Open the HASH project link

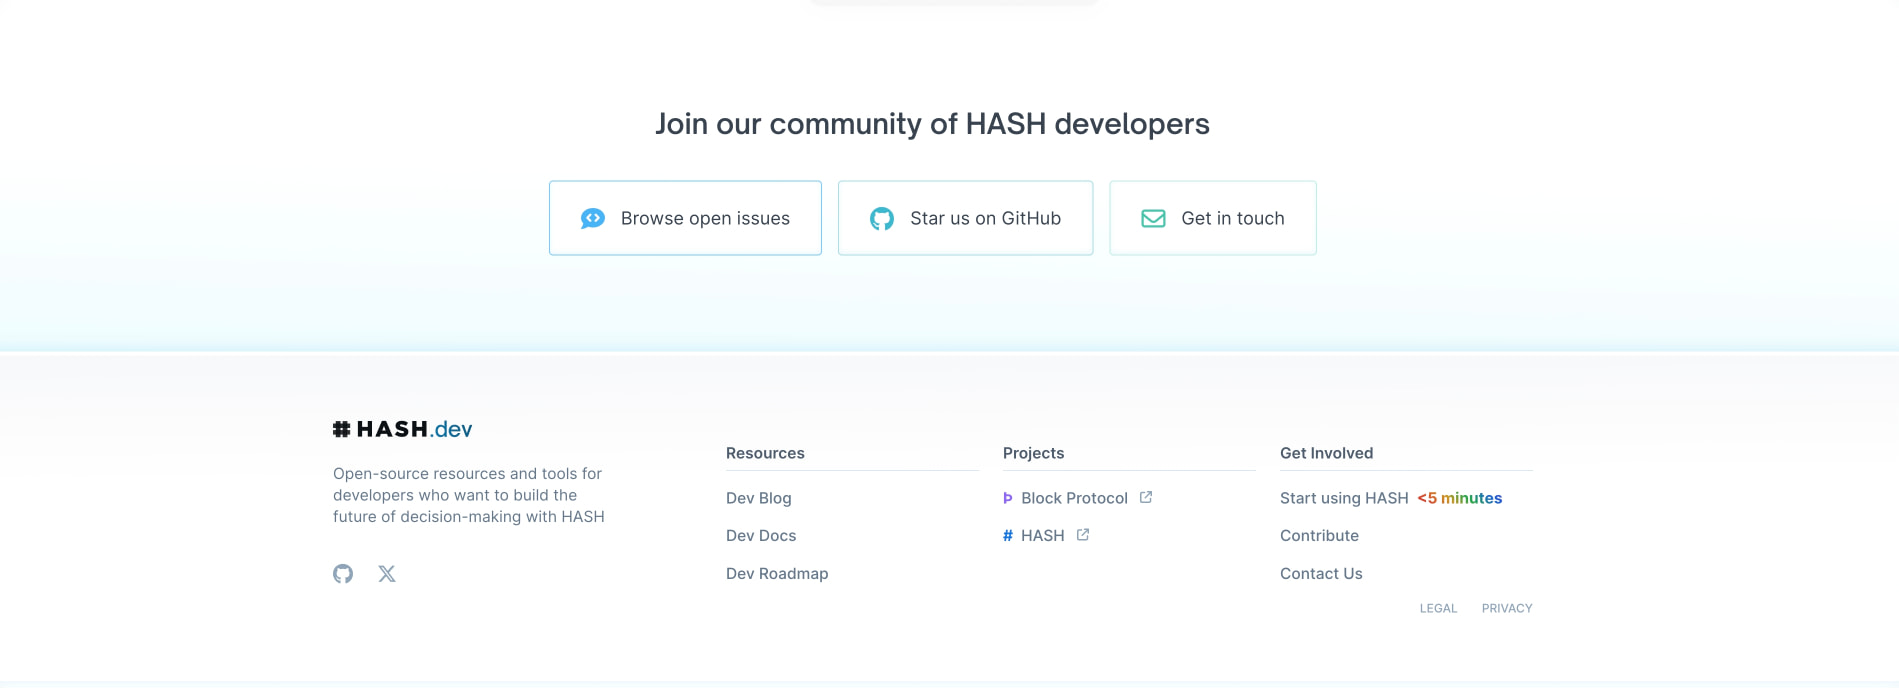pos(1043,536)
